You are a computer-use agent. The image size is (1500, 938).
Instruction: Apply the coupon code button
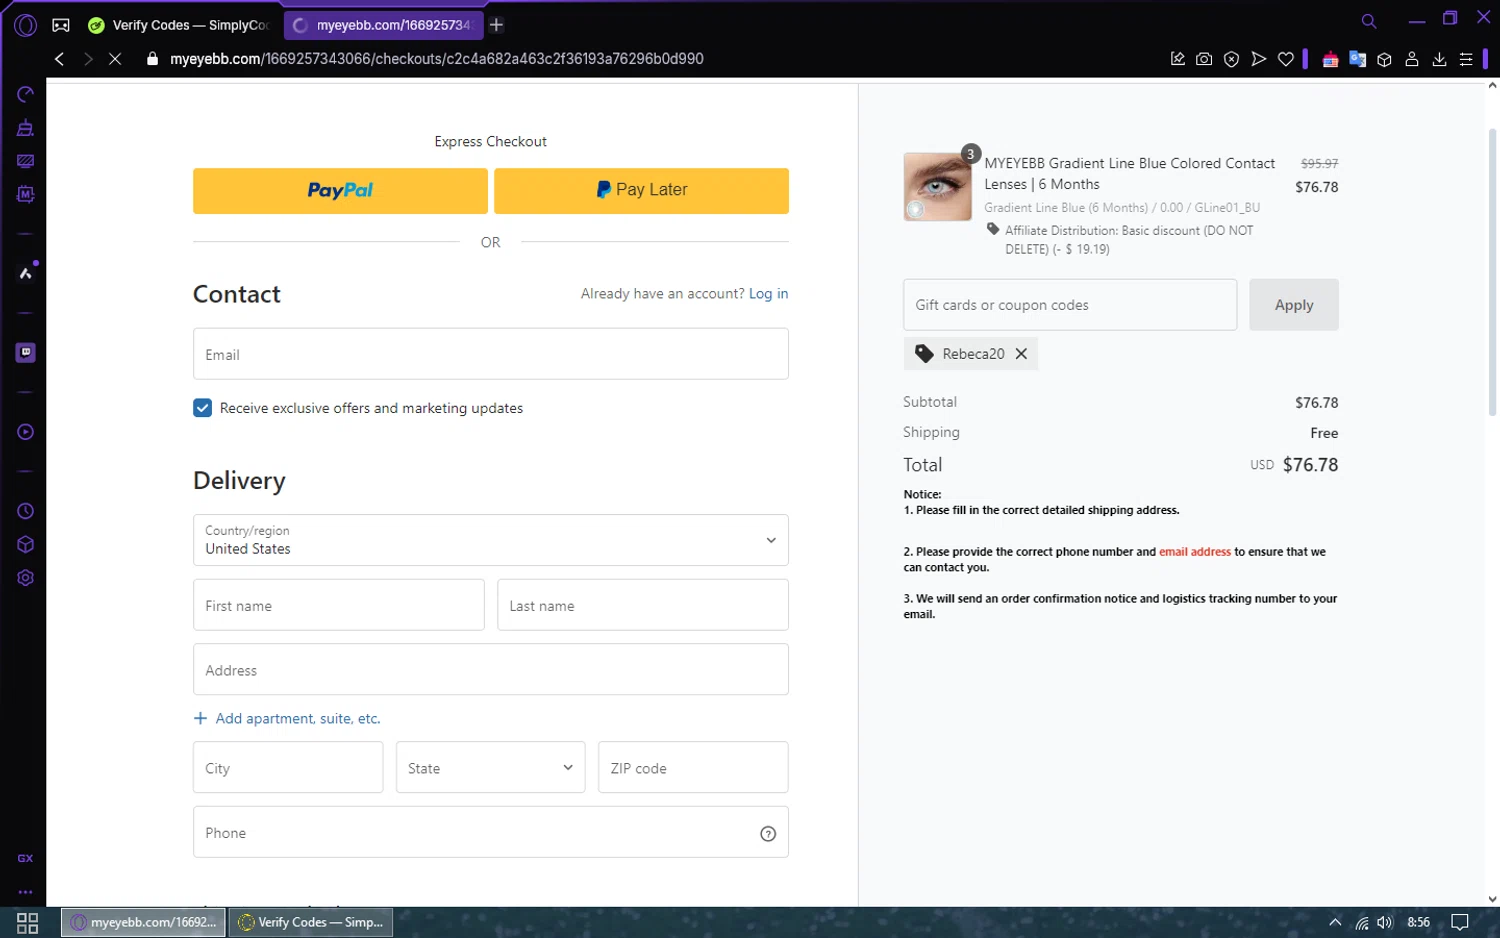tap(1294, 305)
